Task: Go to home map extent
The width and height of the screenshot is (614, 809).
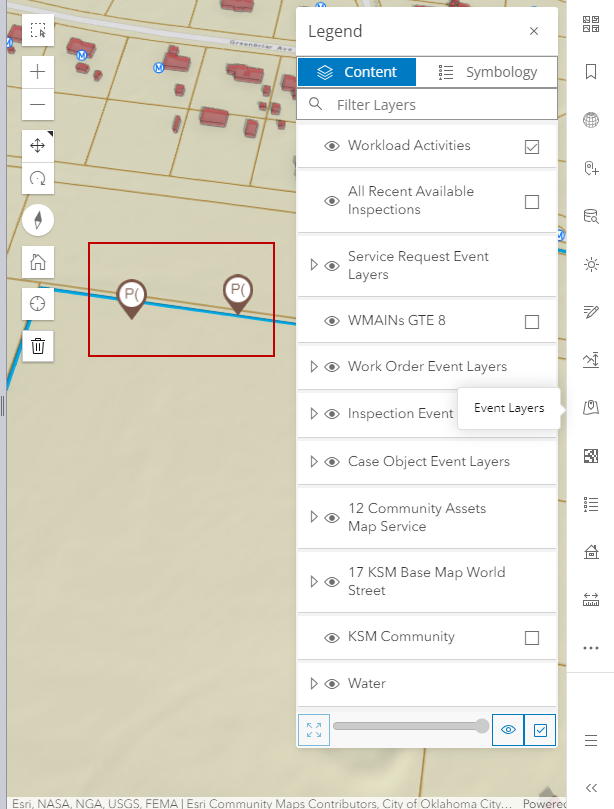Action: pyautogui.click(x=38, y=263)
